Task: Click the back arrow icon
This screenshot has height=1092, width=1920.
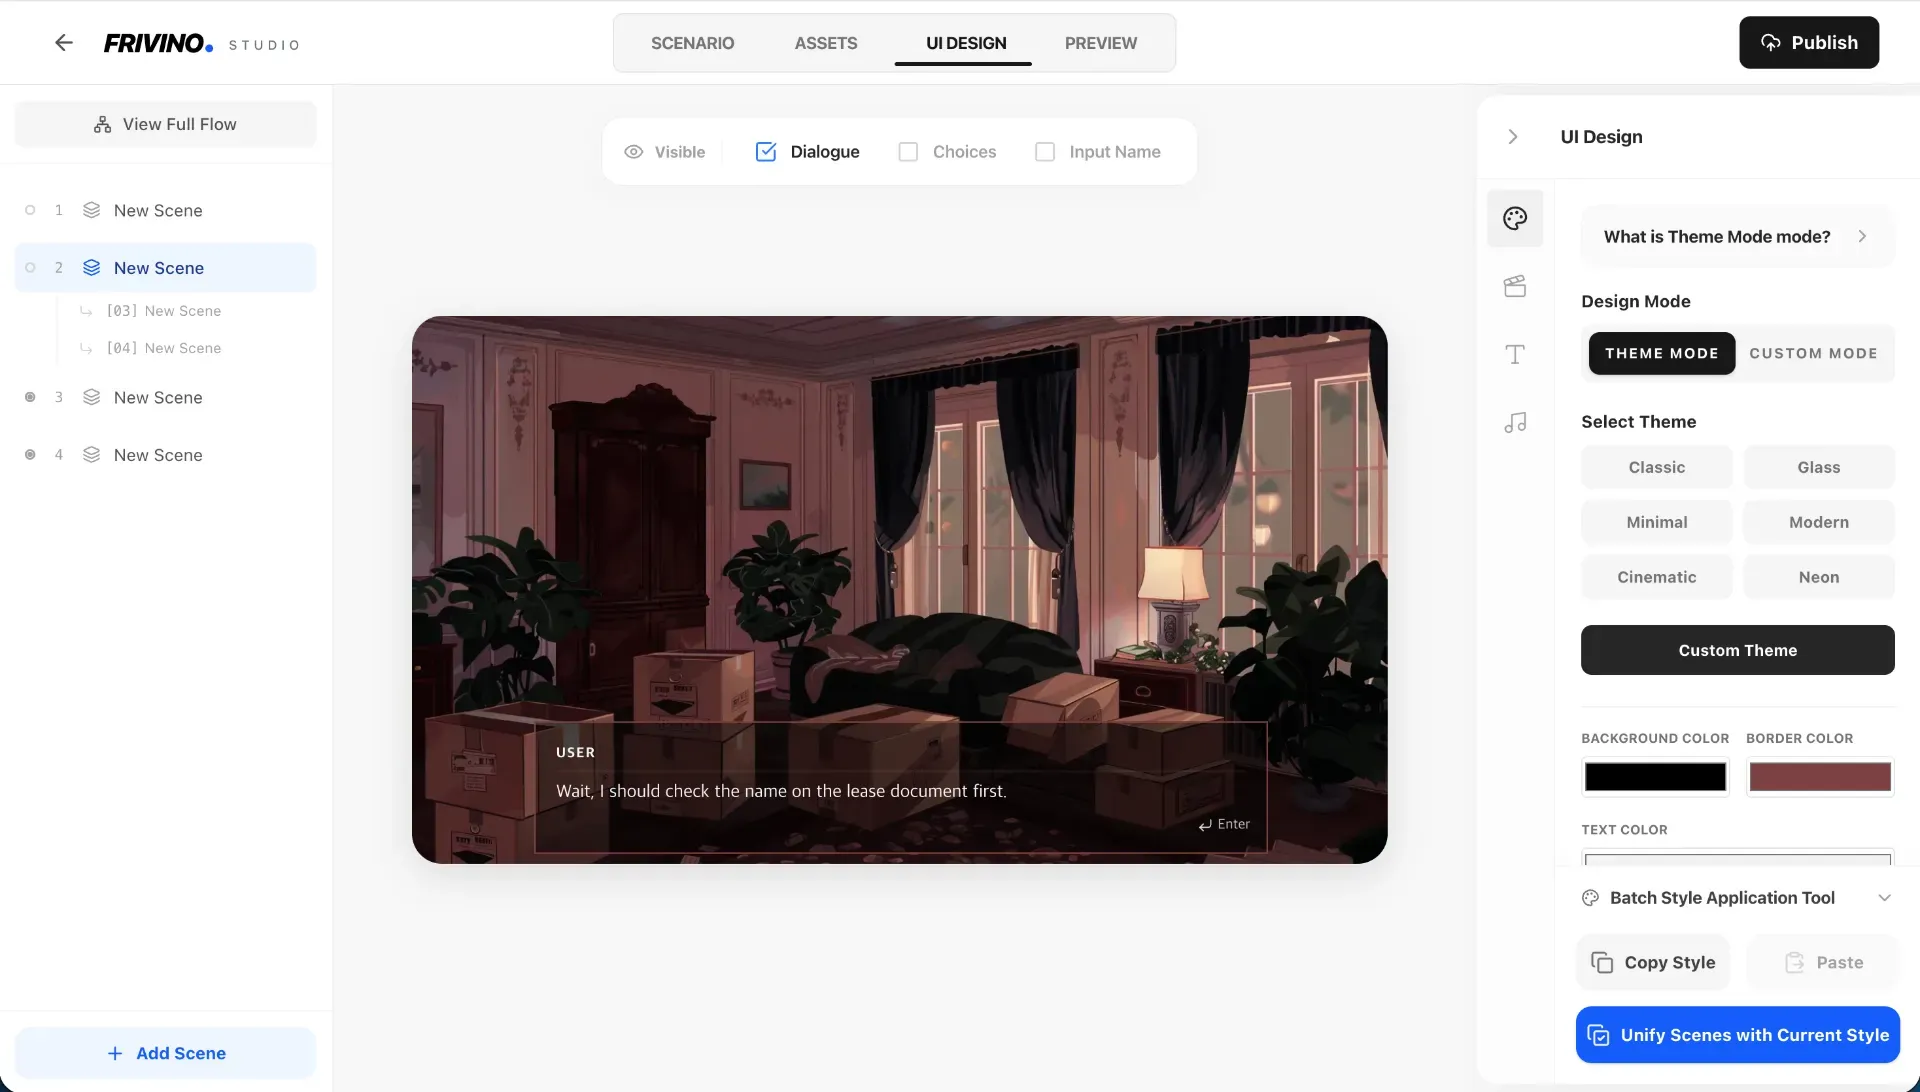Action: click(x=64, y=43)
